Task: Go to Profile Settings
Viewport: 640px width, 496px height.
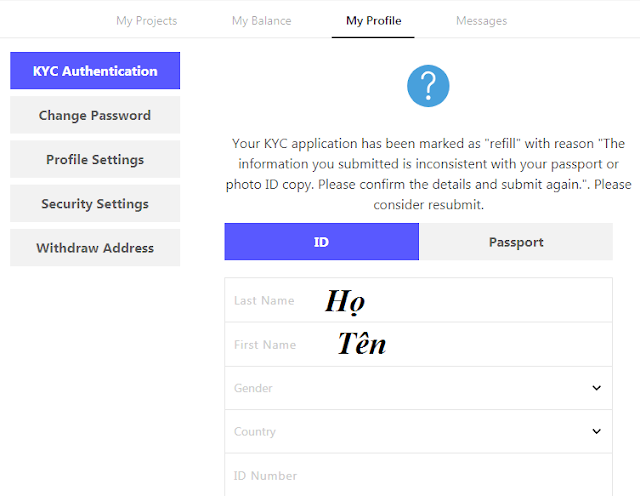Action: (95, 159)
